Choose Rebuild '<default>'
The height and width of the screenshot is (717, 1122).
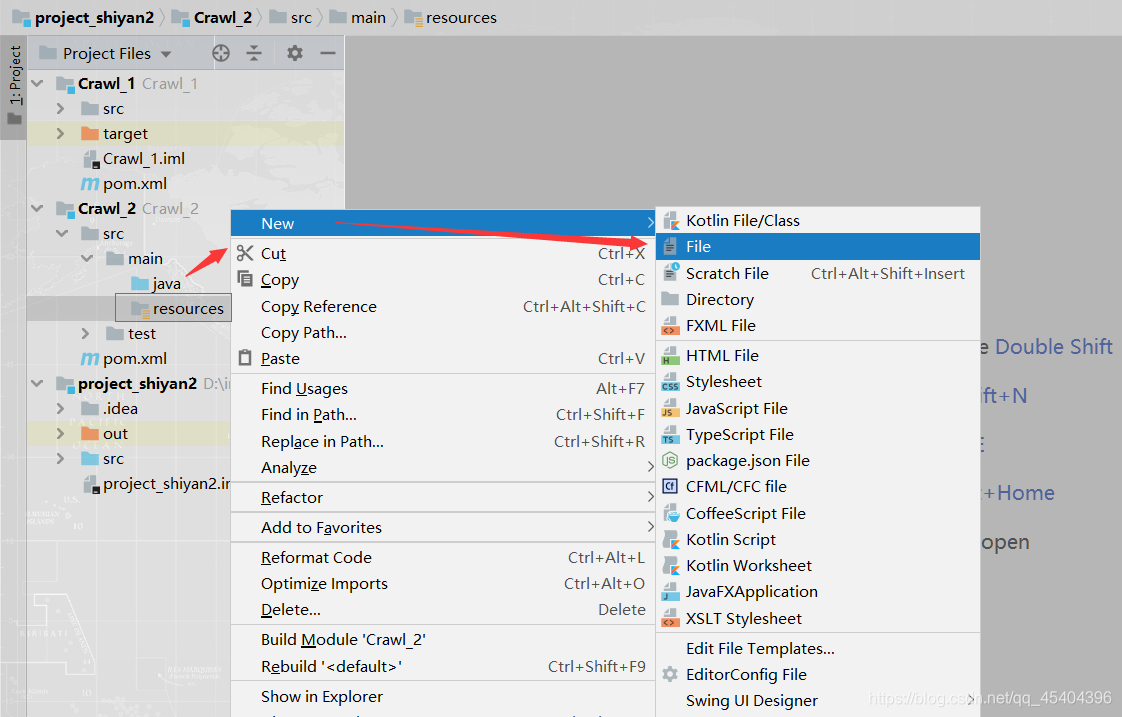[x=443, y=666]
